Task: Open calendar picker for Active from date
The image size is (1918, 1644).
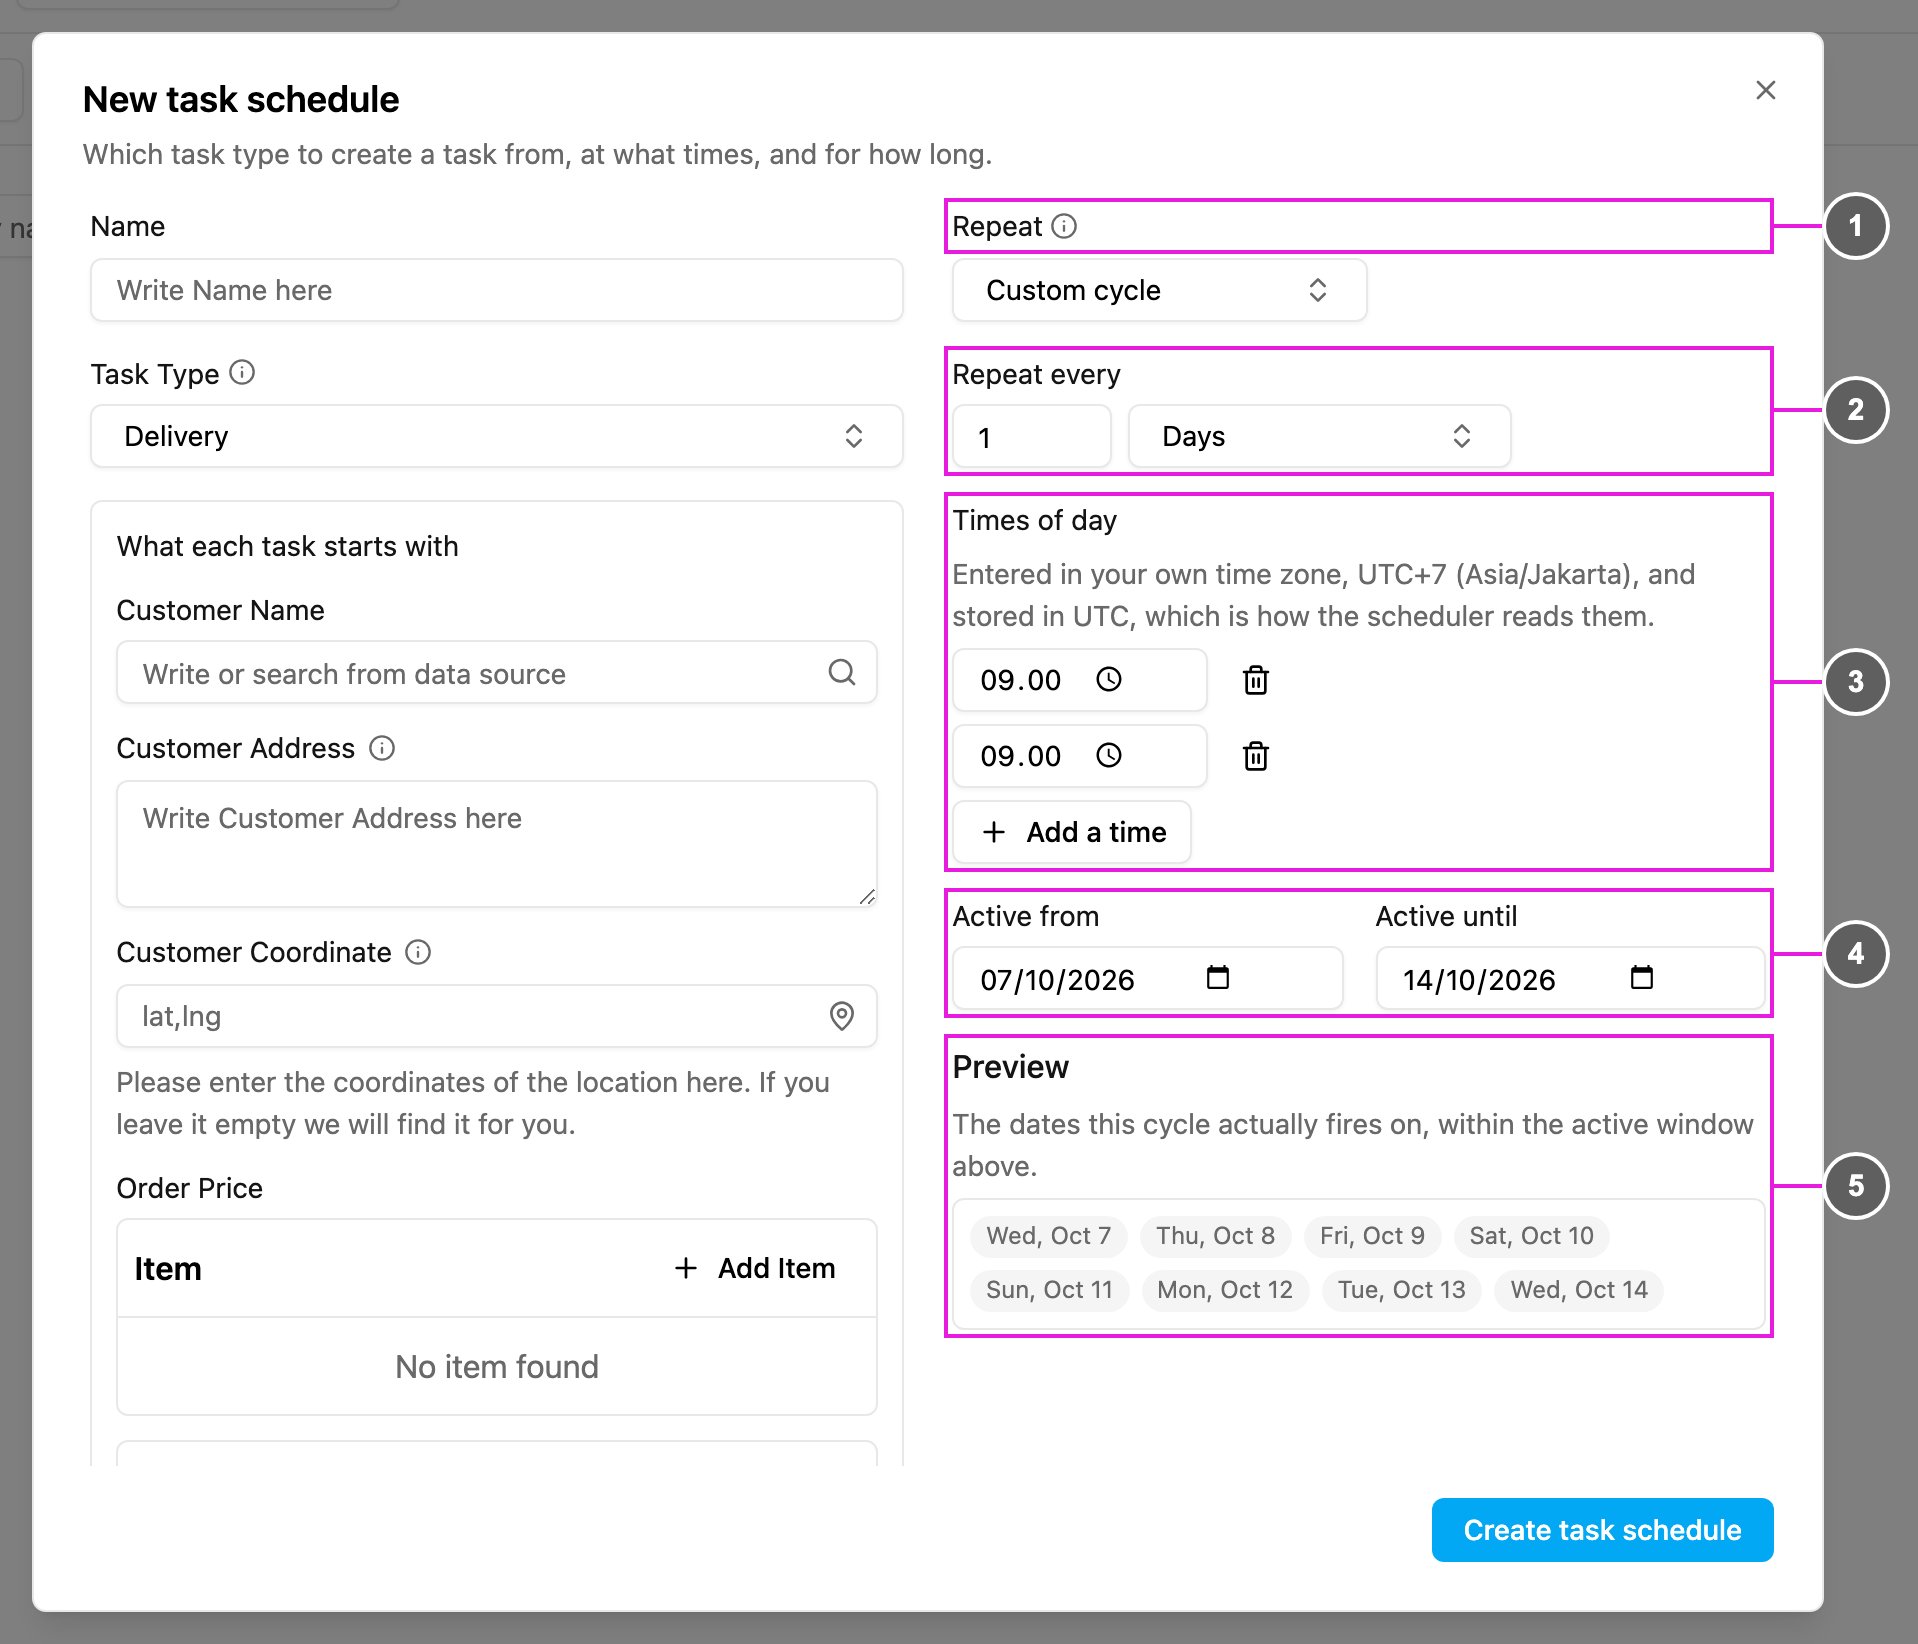Action: pos(1217,977)
